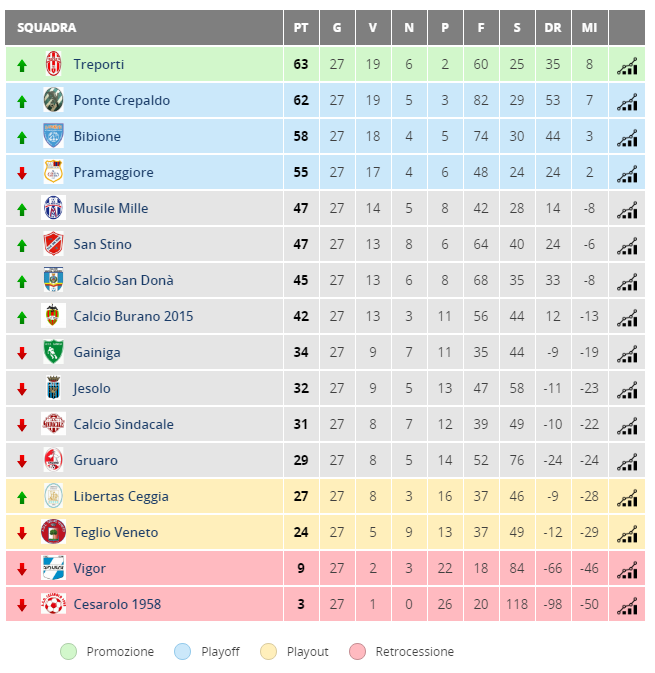The image size is (655, 673).
Task: Open the stats chart icon for Jesolo
Action: pyautogui.click(x=627, y=390)
